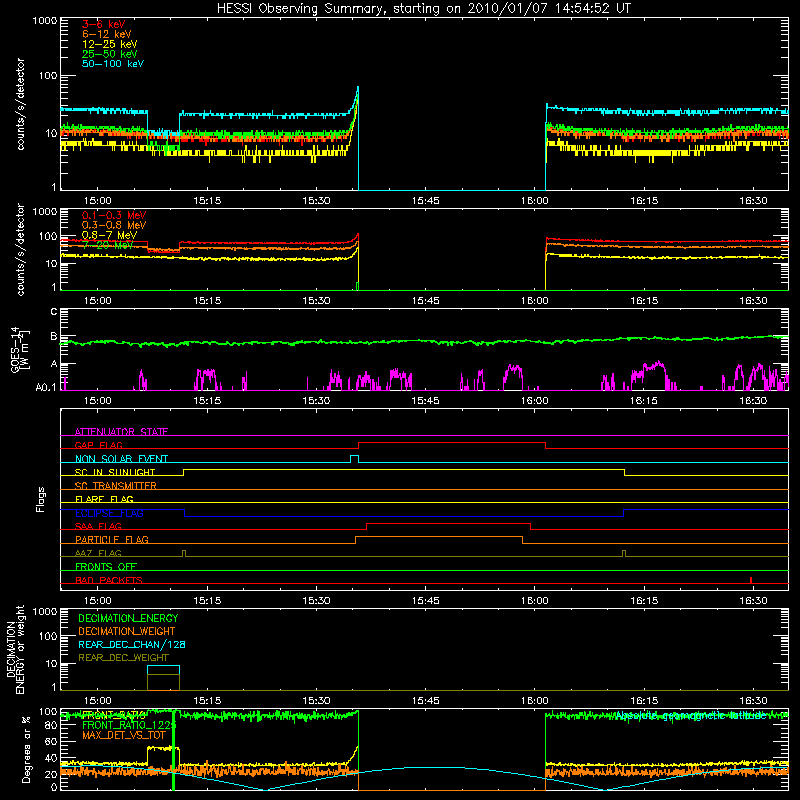Click the FRONTS_OFF flag label

(x=106, y=566)
